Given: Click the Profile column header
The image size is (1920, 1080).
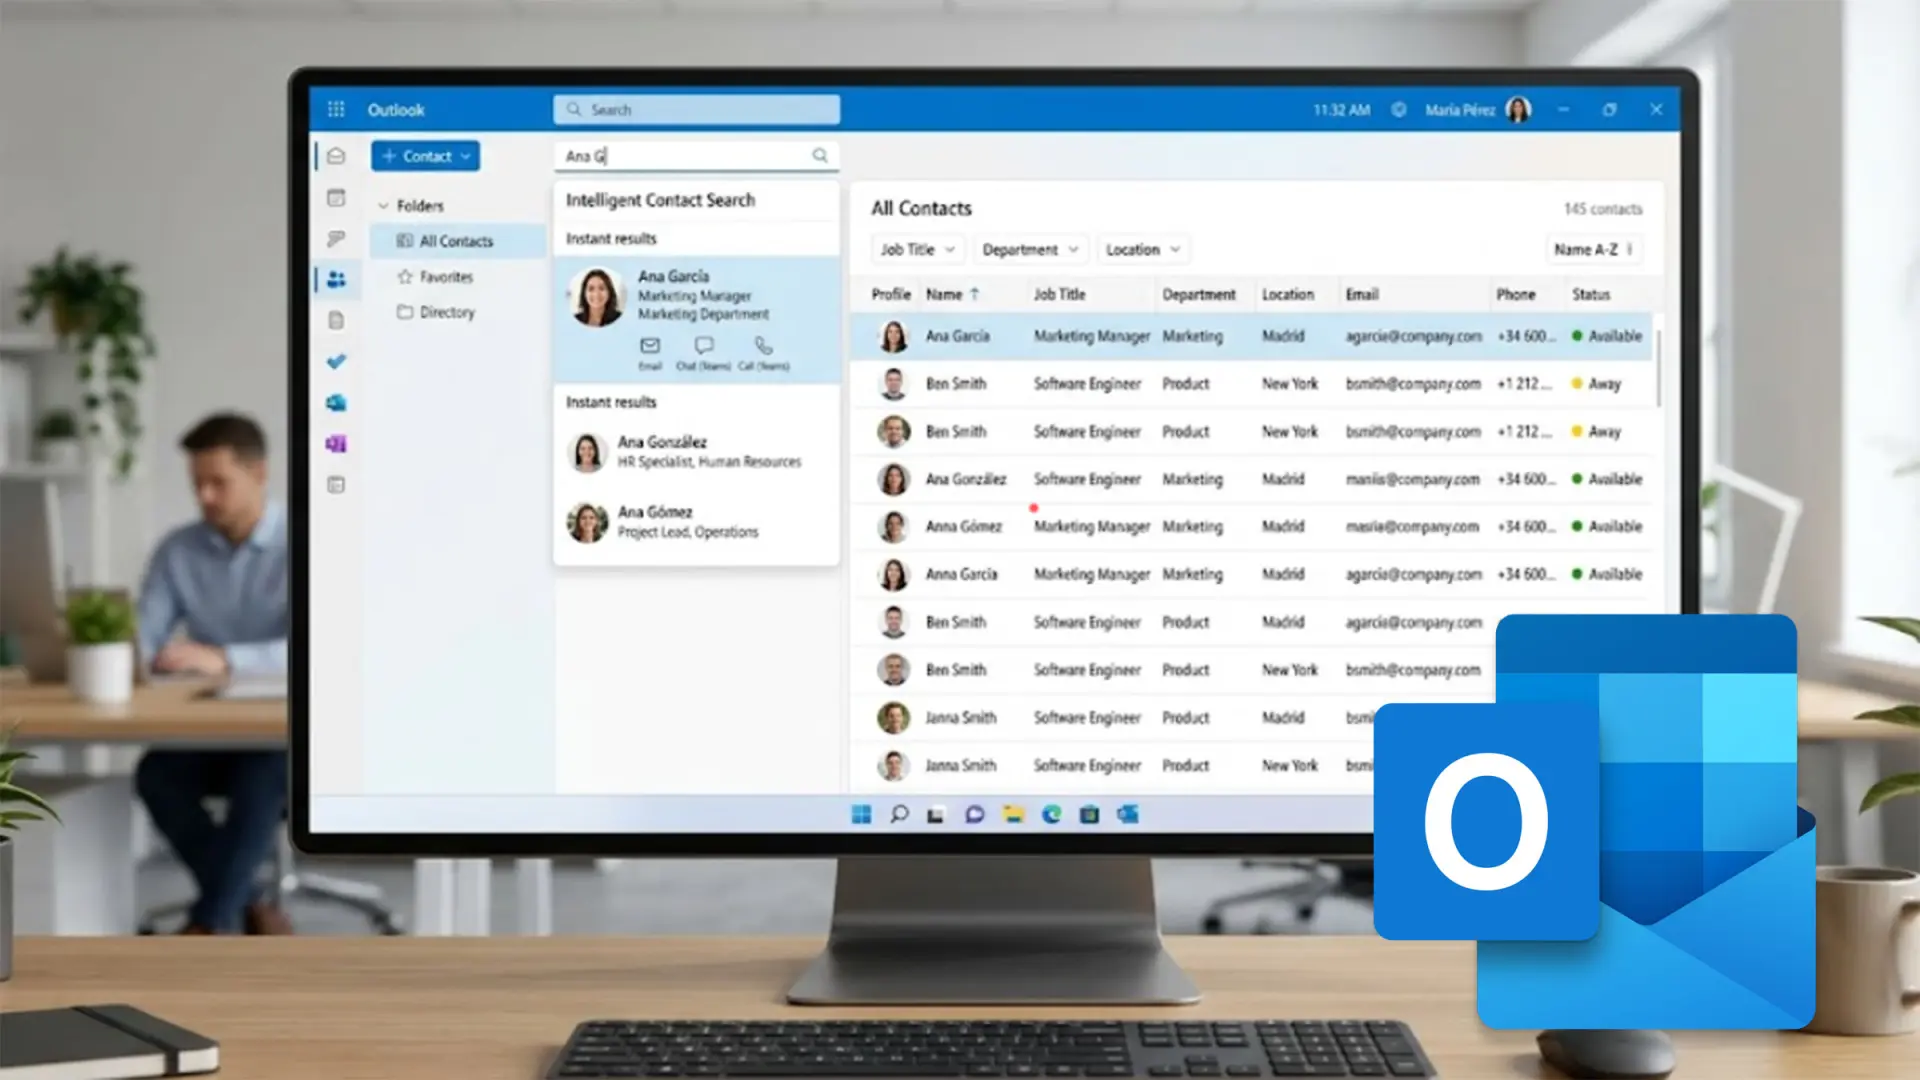Looking at the screenshot, I should click(x=891, y=294).
